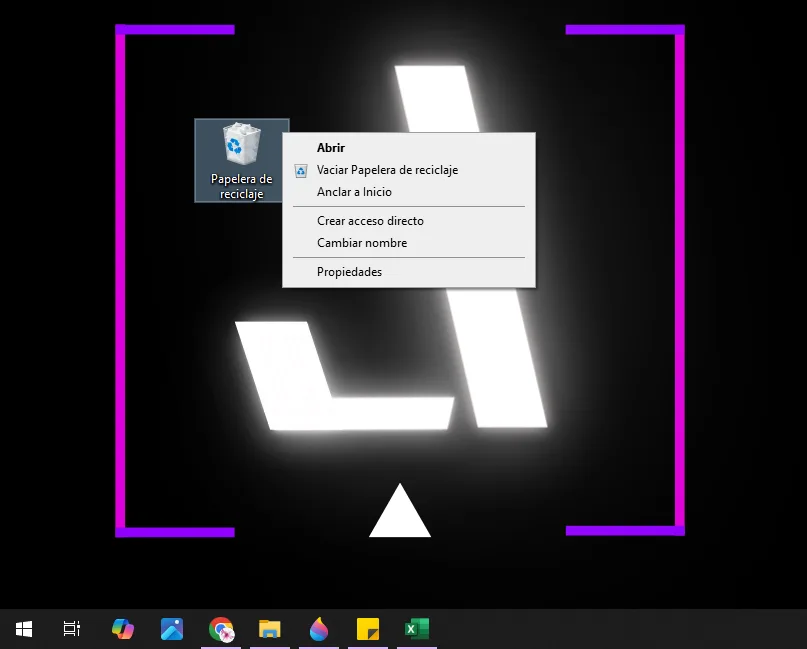Choose Abrir in the context menu
This screenshot has width=807, height=649.
pos(409,148)
